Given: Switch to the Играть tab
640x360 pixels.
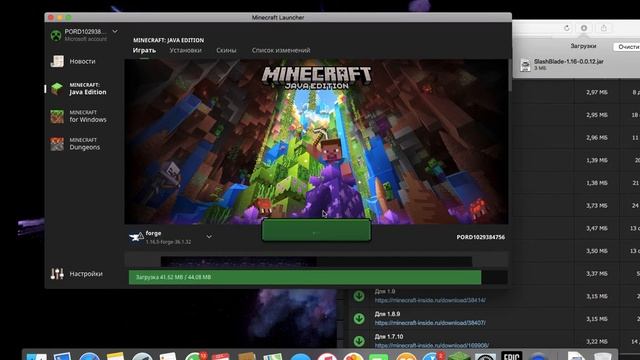Looking at the screenshot, I should pyautogui.click(x=144, y=50).
